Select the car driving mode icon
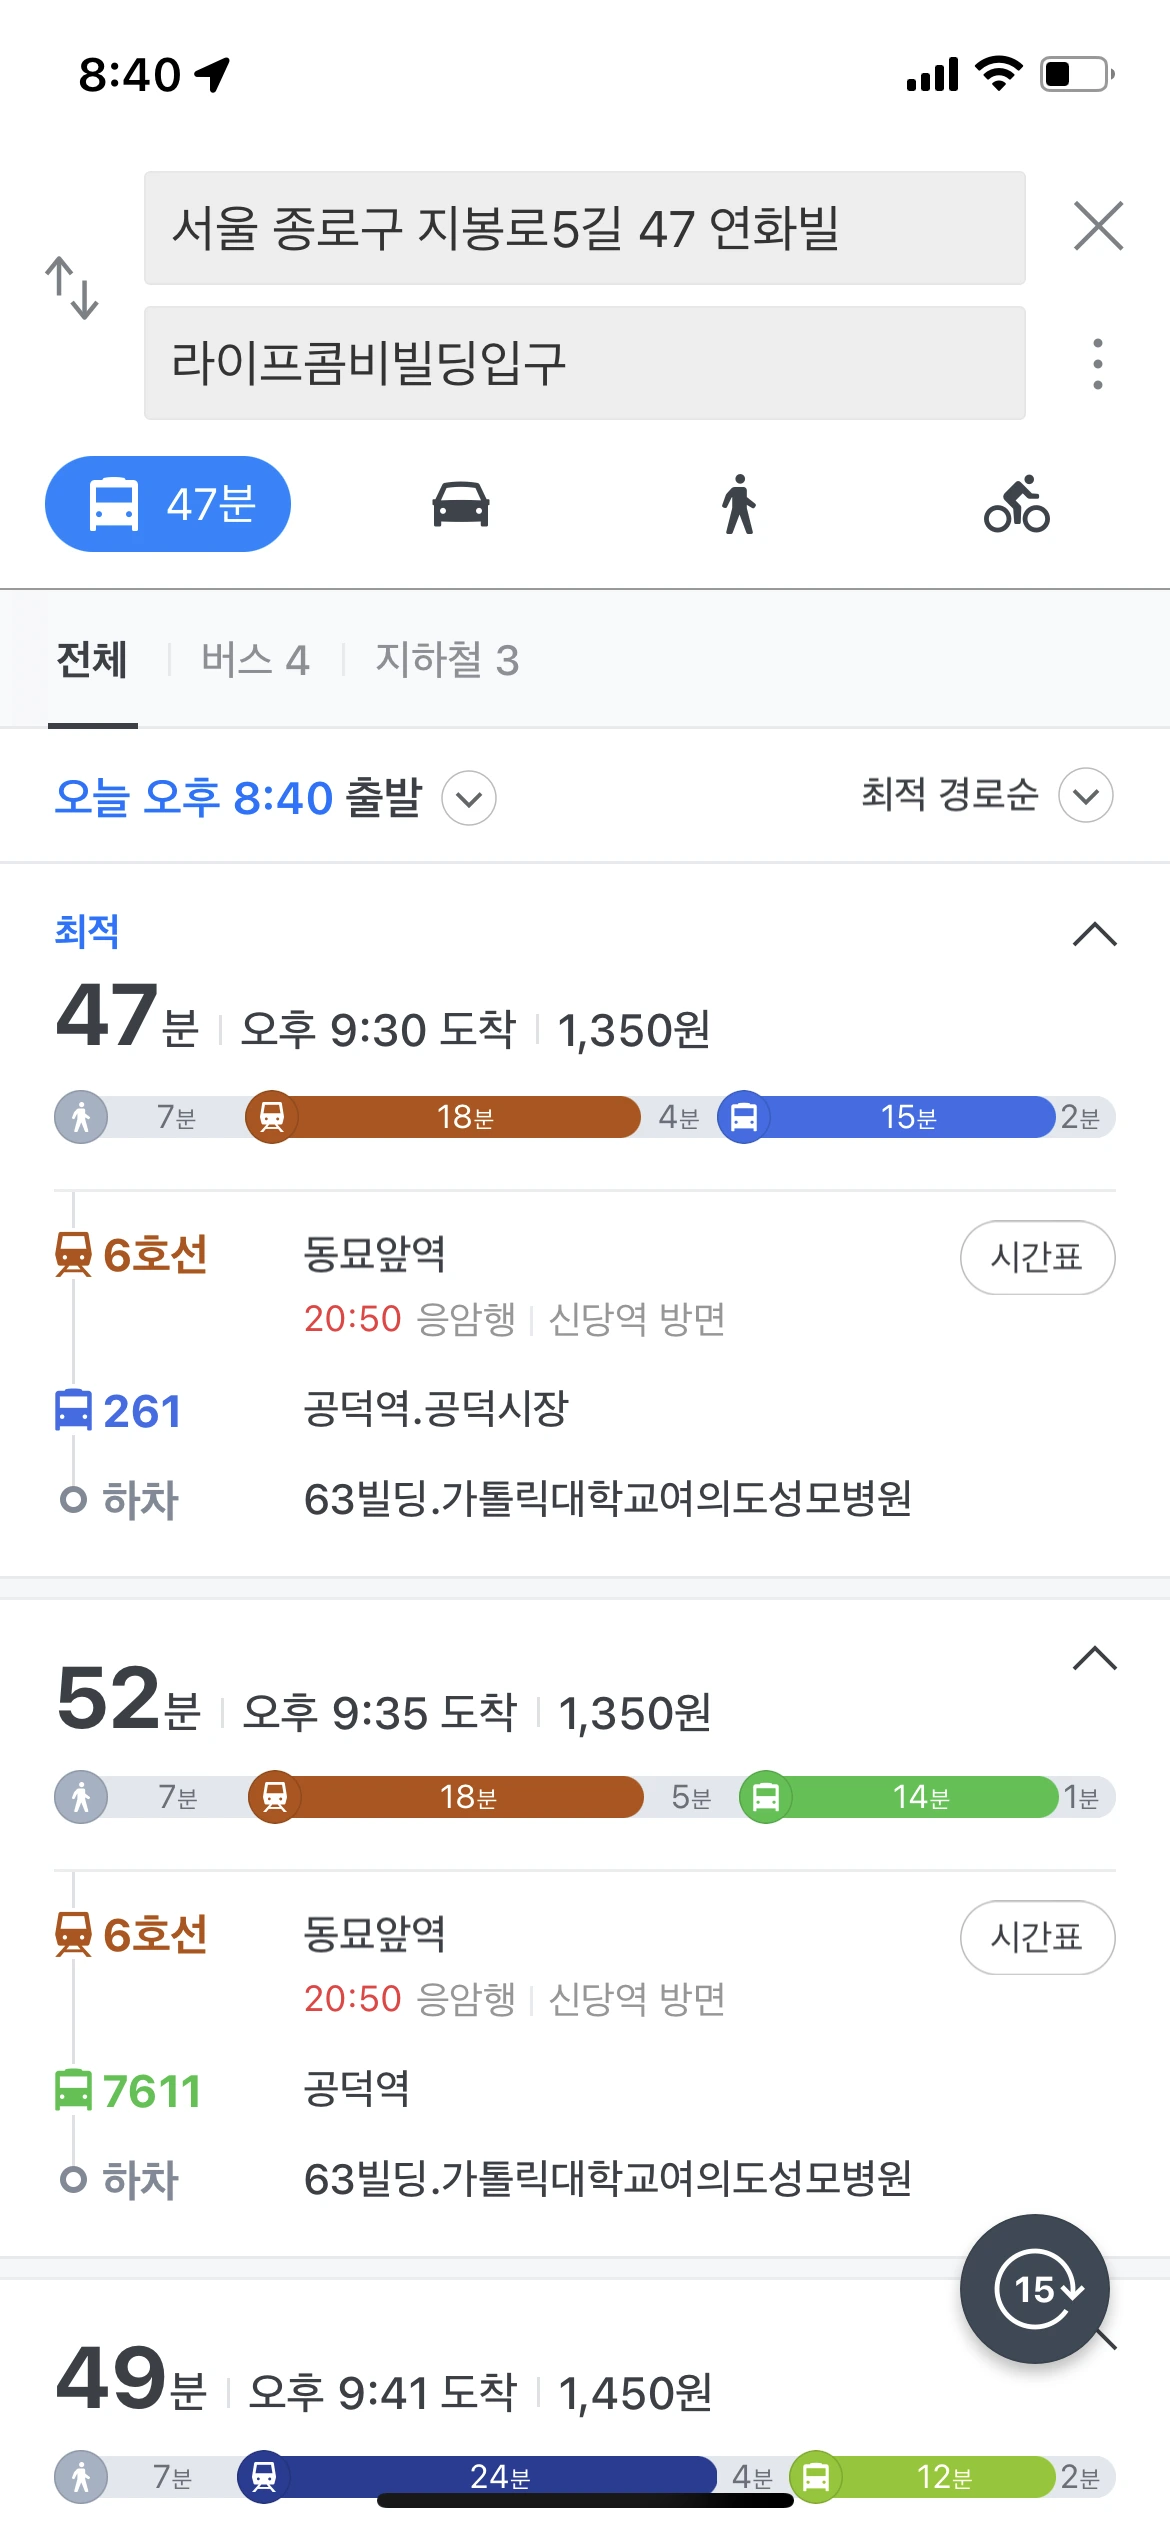 [x=460, y=504]
